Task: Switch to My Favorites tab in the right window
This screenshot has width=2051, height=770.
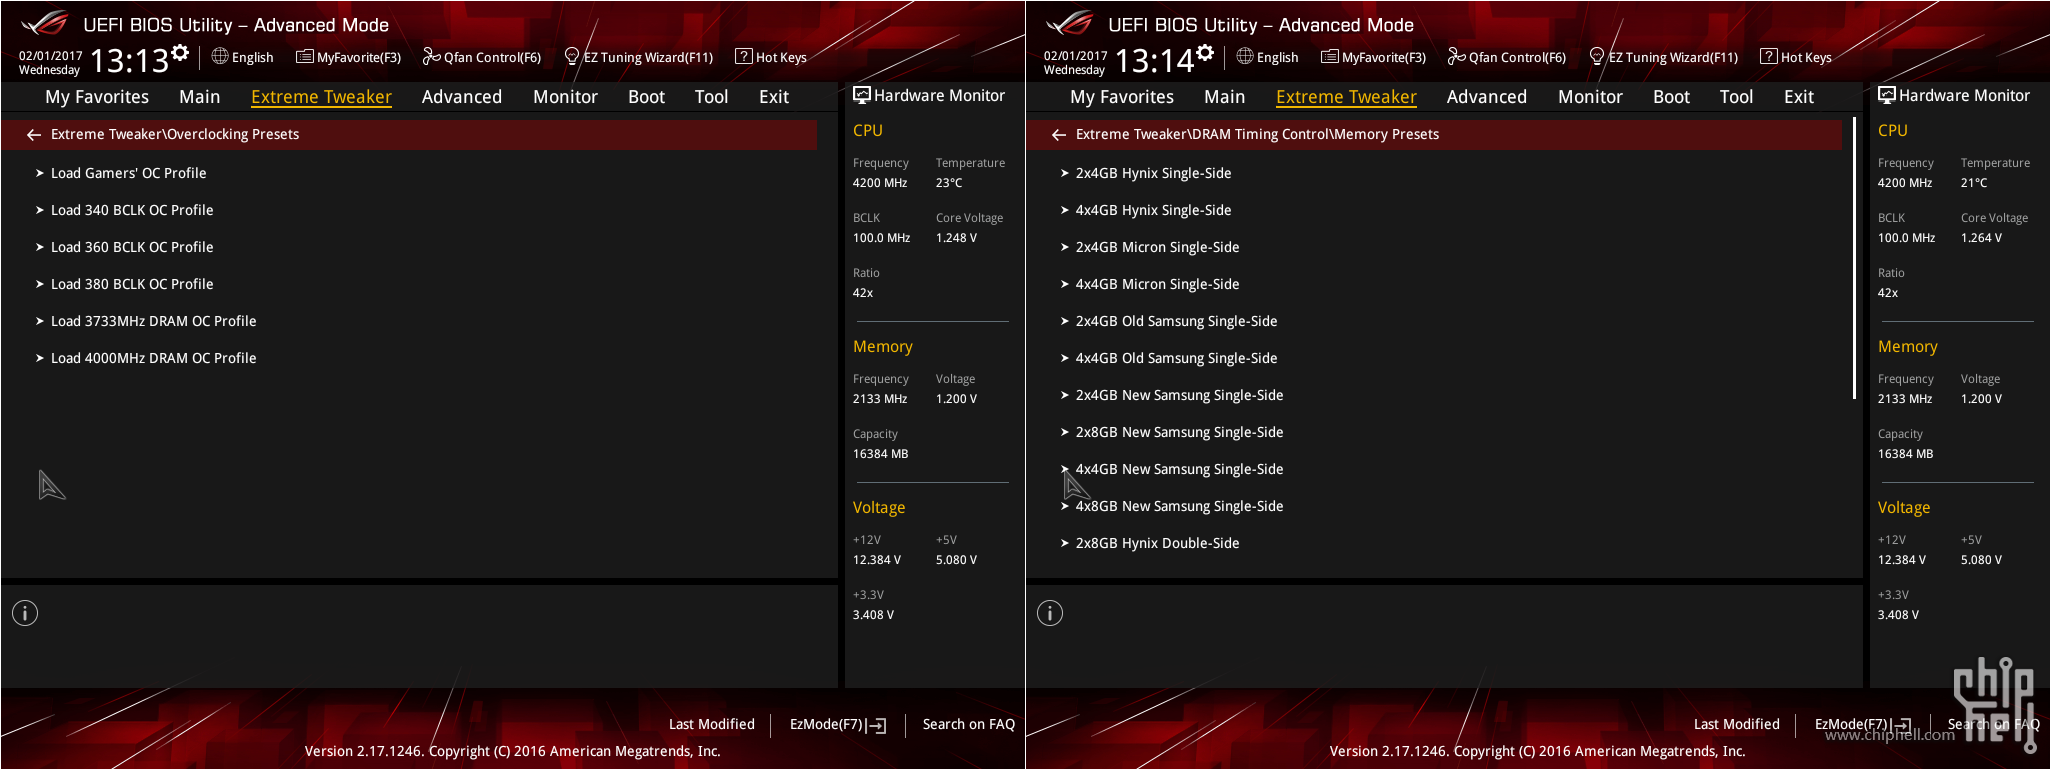Action: click(x=1122, y=97)
